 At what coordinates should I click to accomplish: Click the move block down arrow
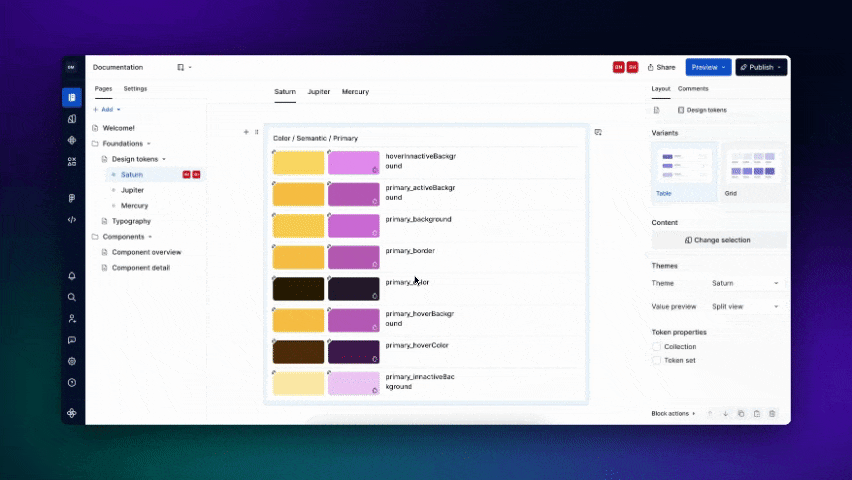(725, 414)
